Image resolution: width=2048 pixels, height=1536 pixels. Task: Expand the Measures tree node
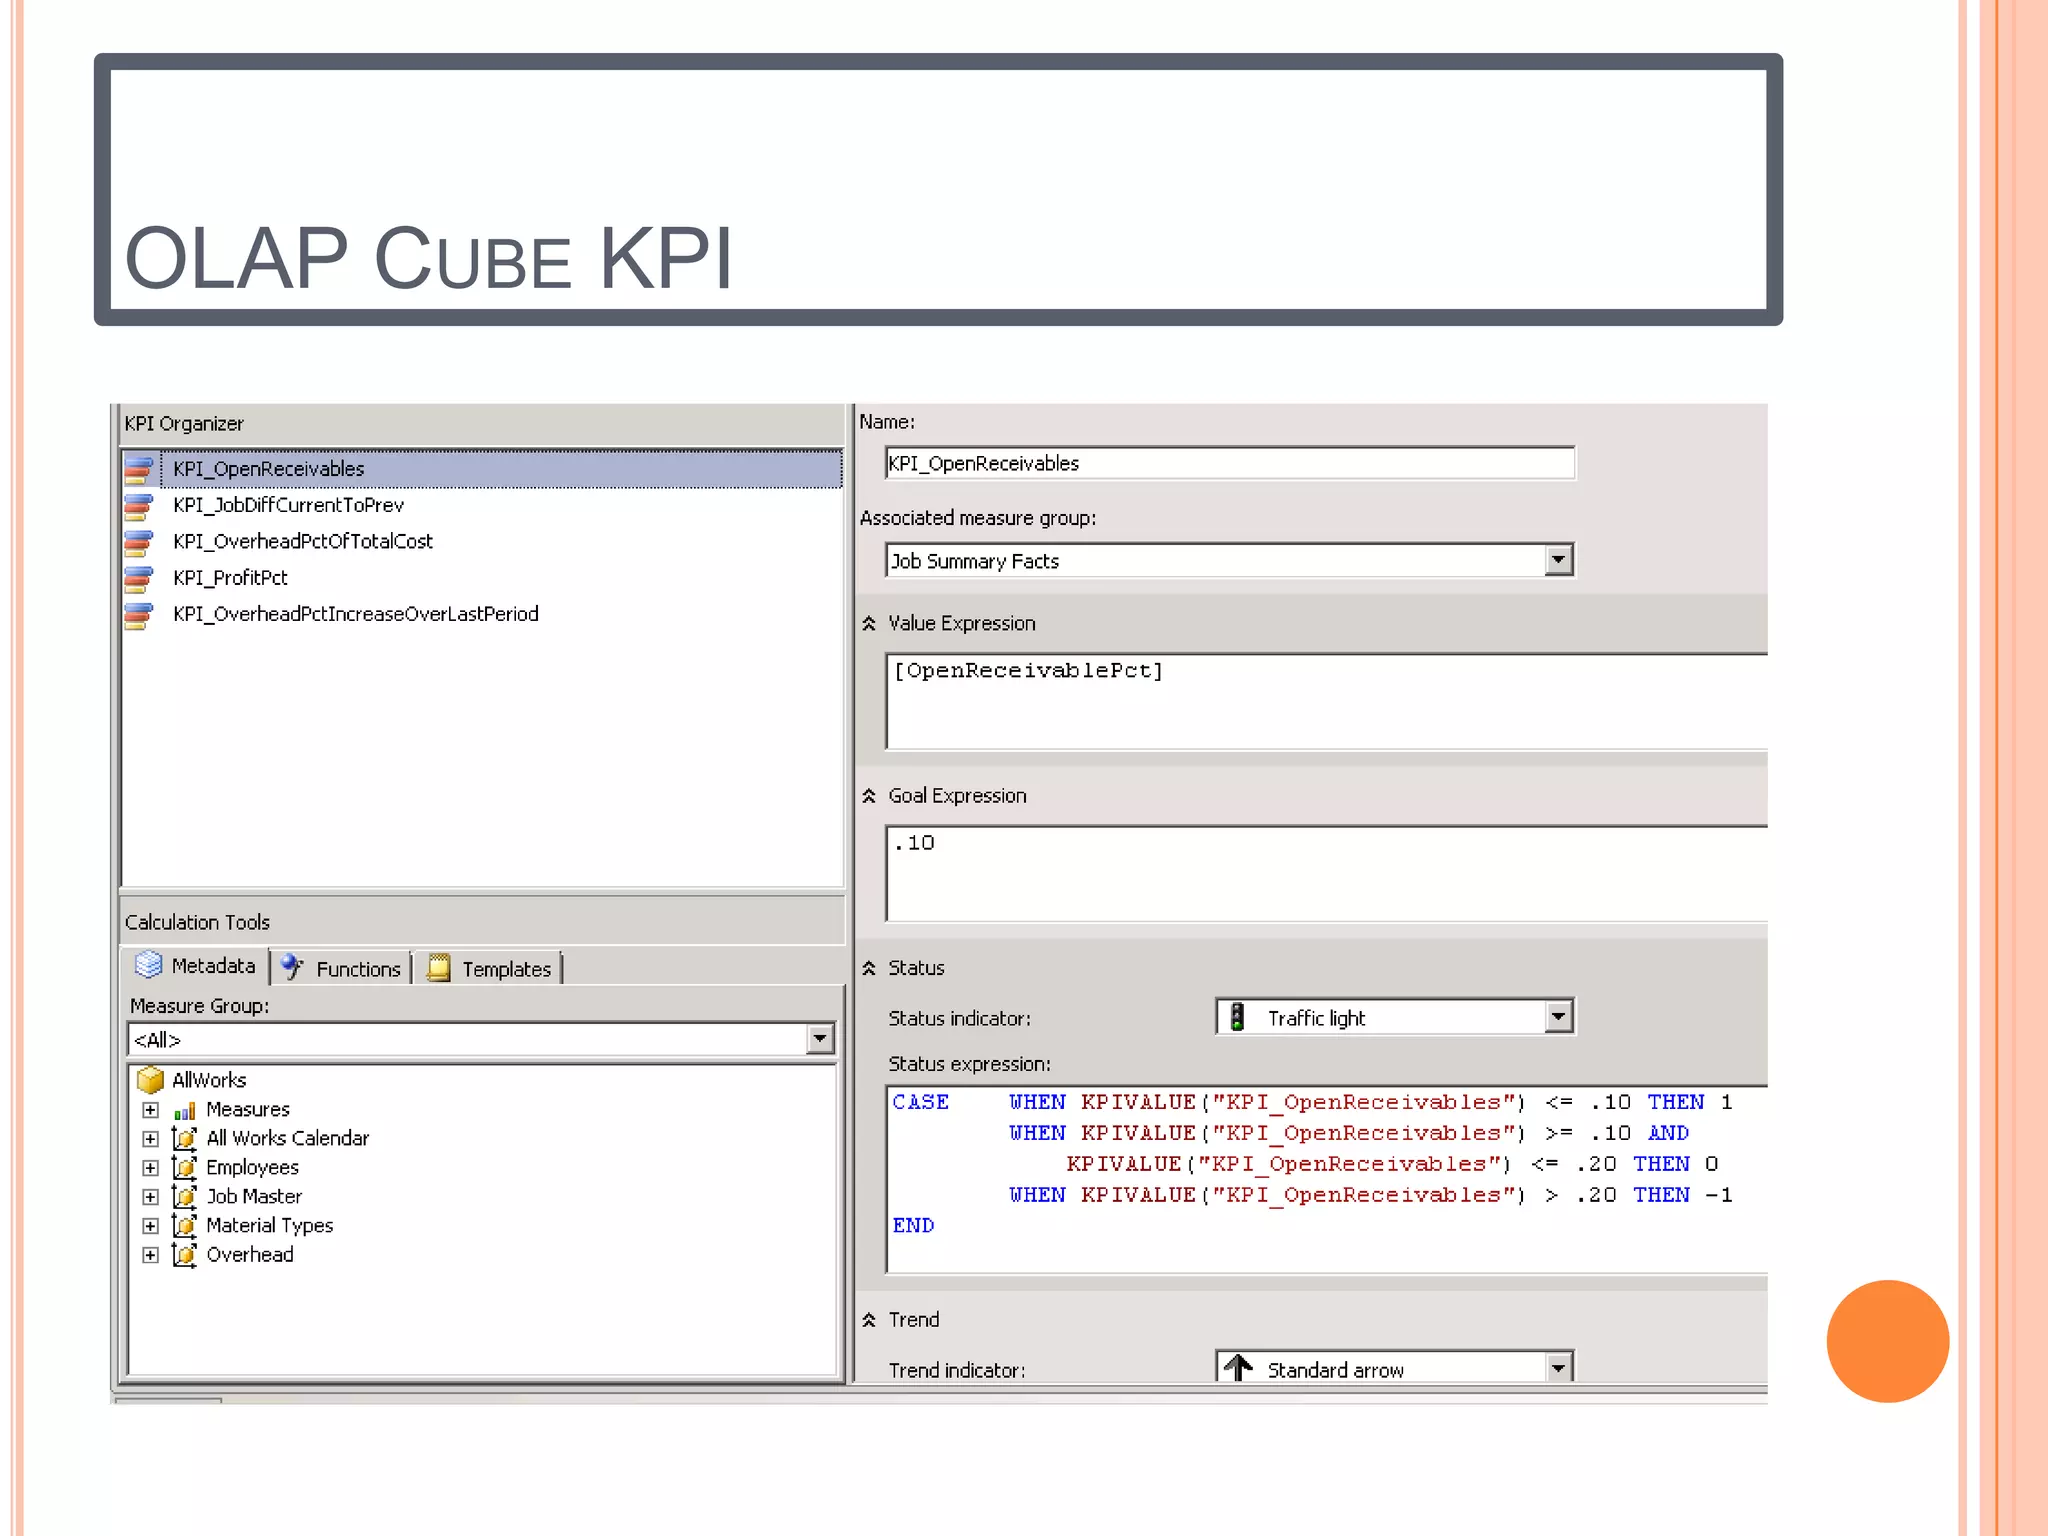[x=150, y=1110]
